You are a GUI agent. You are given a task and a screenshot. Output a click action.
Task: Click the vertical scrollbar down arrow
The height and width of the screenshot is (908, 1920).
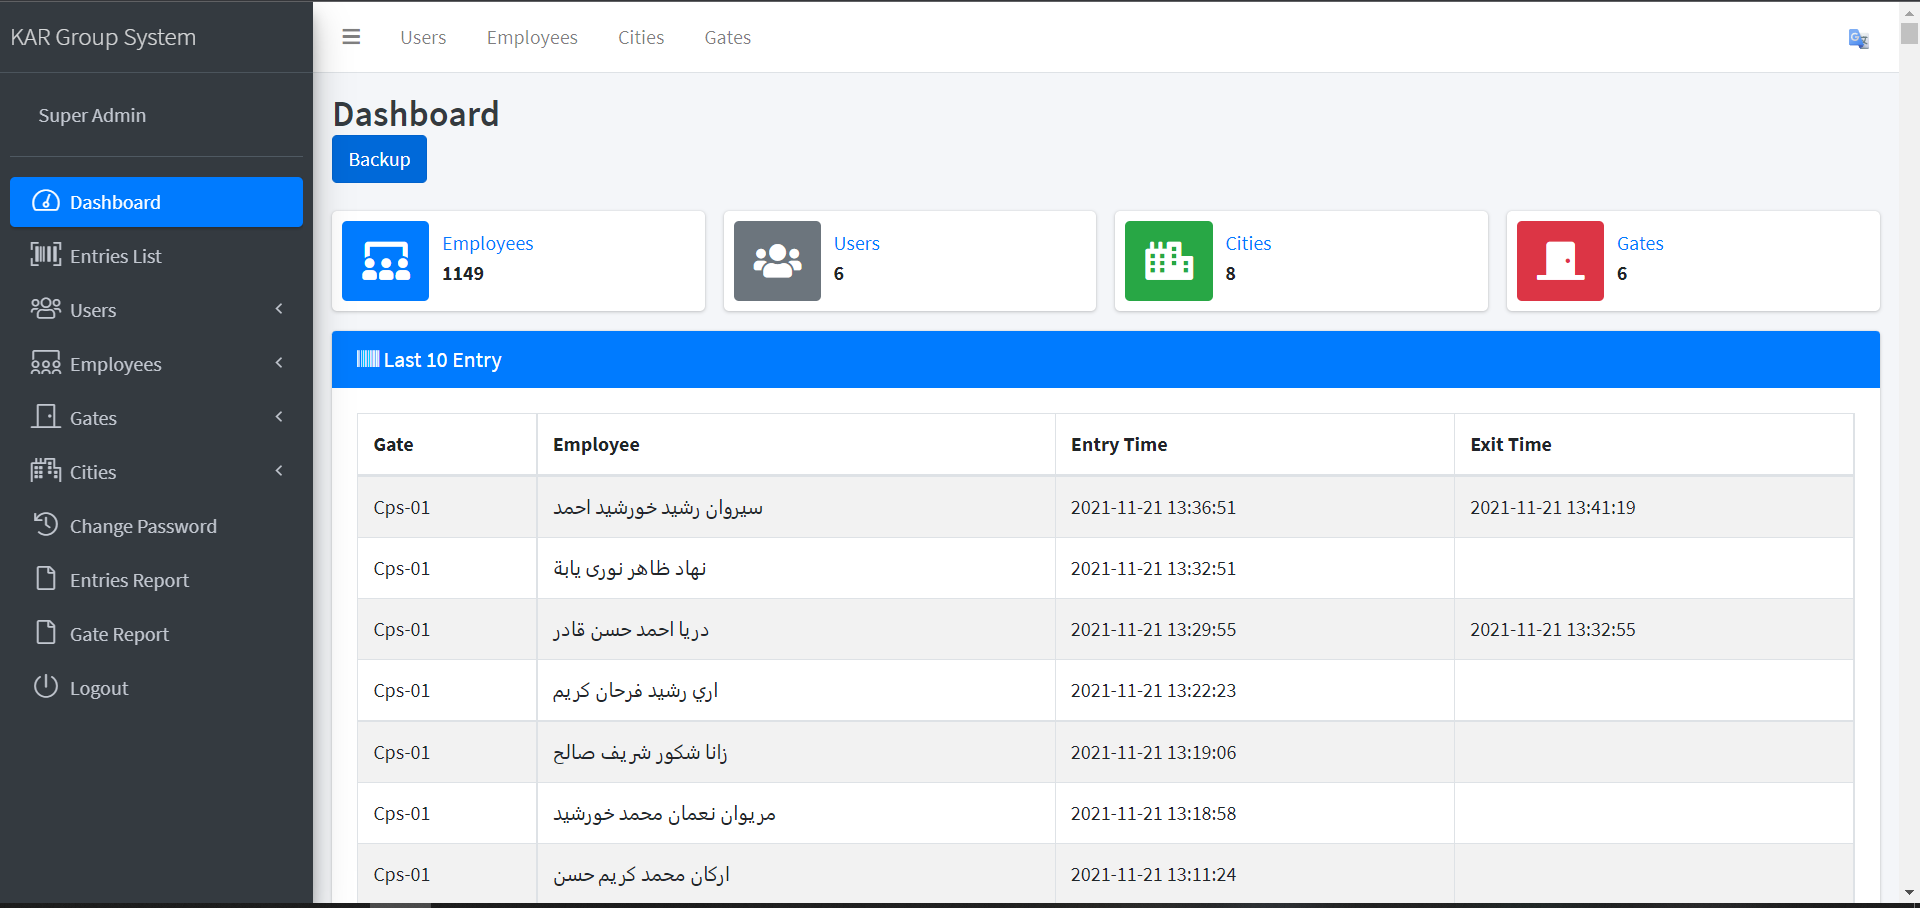coord(1909,896)
